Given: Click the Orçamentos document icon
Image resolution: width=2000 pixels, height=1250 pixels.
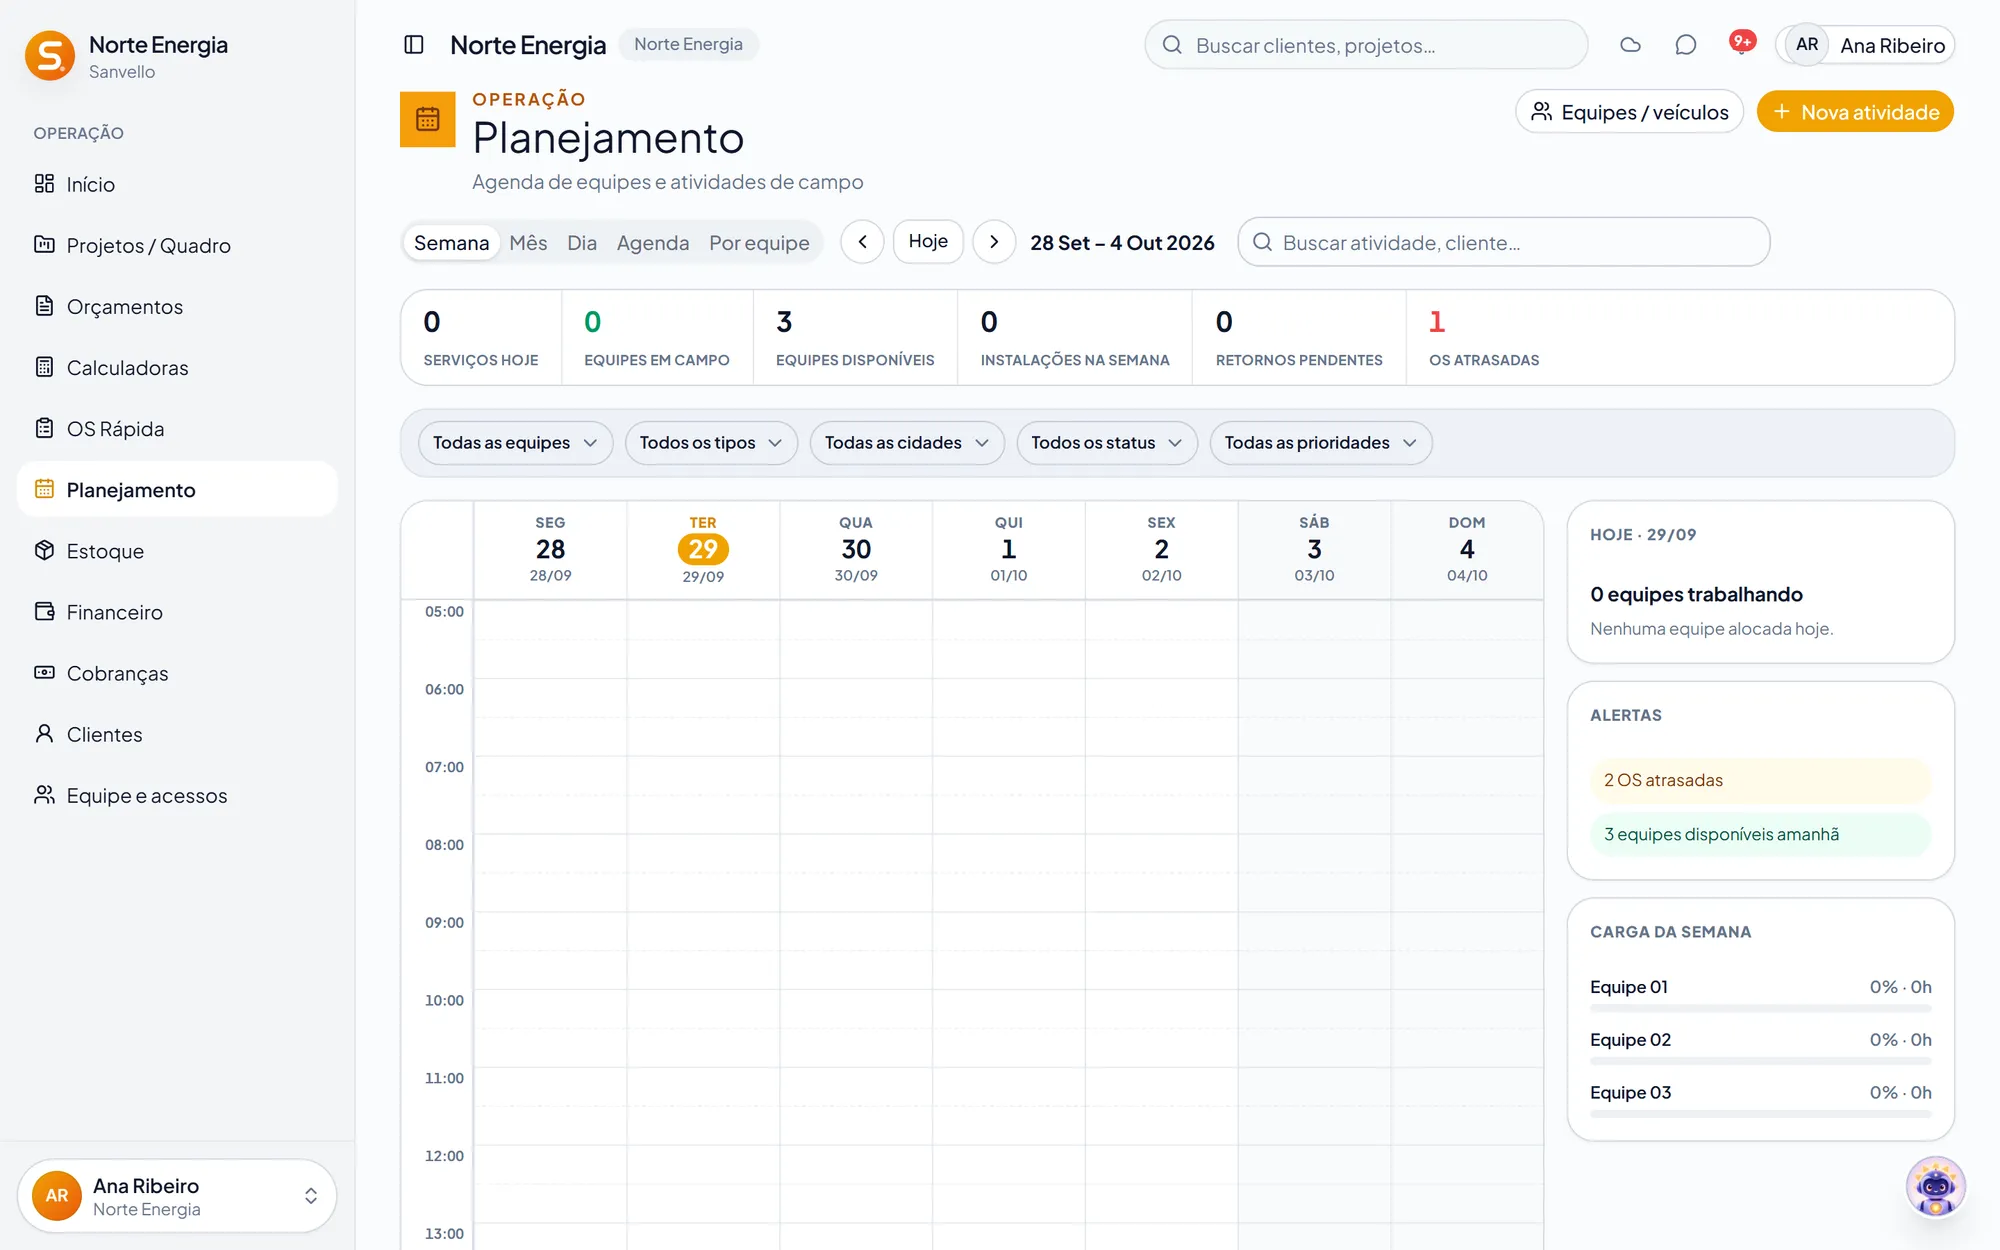Looking at the screenshot, I should point(44,306).
